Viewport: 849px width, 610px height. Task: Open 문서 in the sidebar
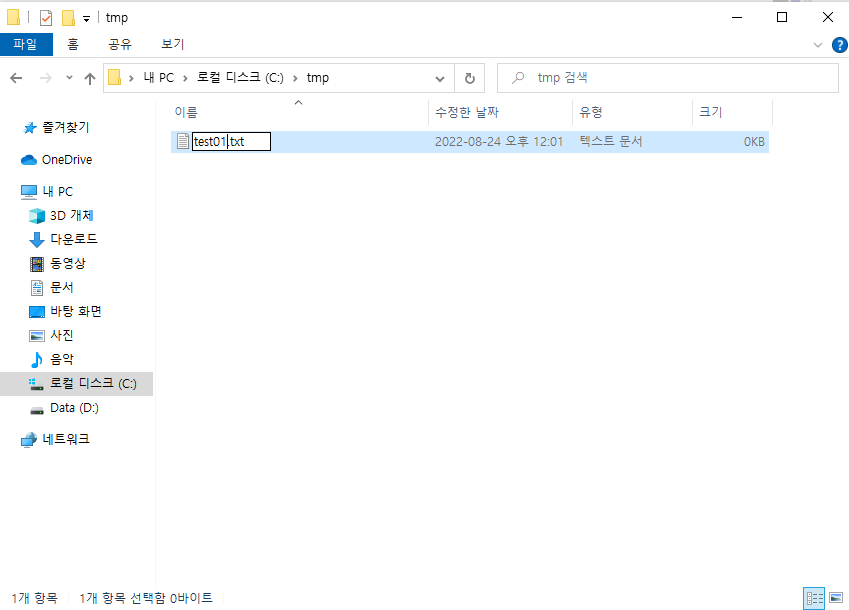click(61, 287)
